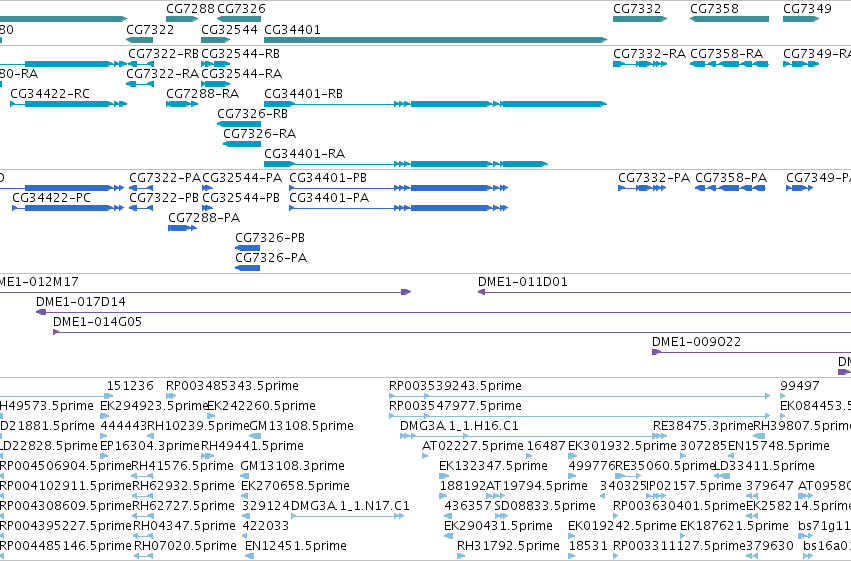Select EST EN12451.5prime
This screenshot has width=851, height=561.
click(249, 556)
